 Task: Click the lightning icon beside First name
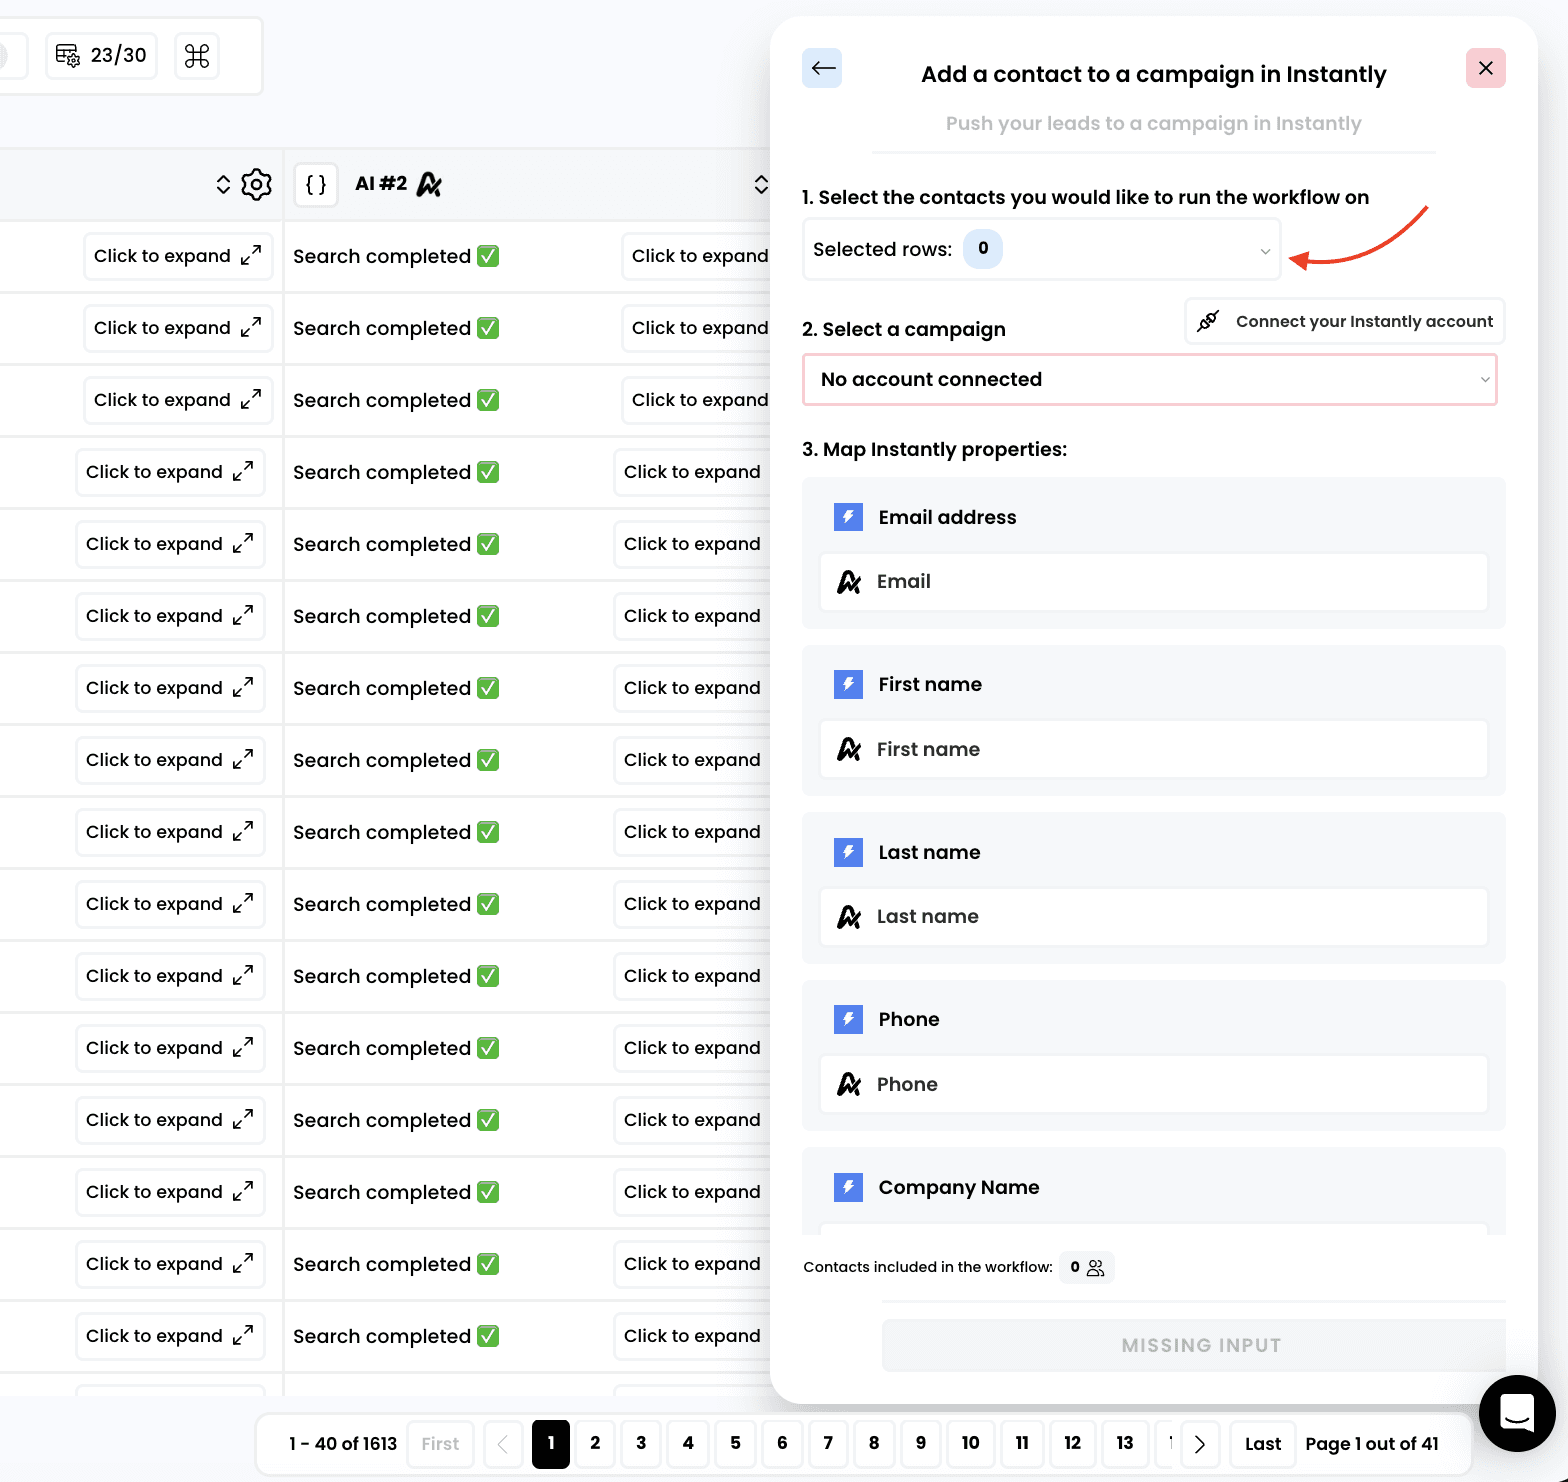point(848,684)
